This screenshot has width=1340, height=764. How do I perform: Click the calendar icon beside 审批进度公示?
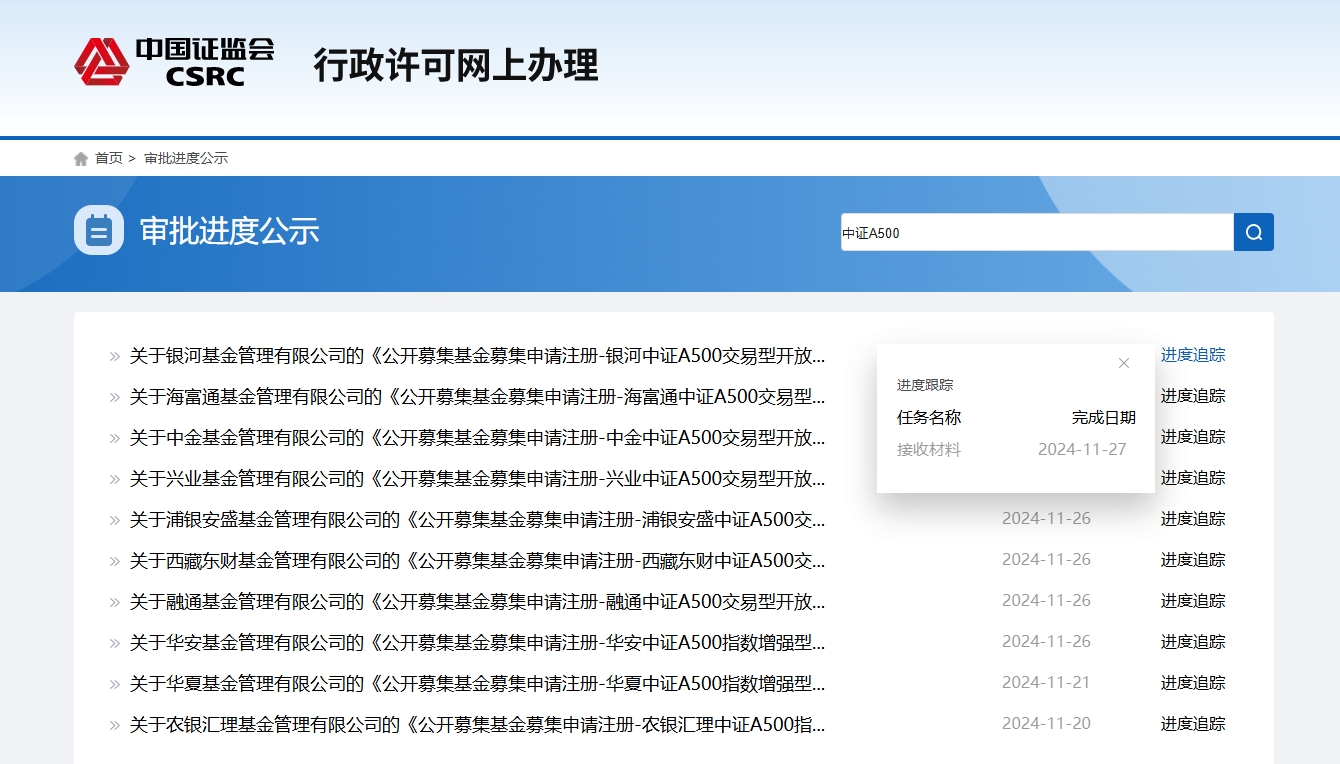click(x=99, y=230)
